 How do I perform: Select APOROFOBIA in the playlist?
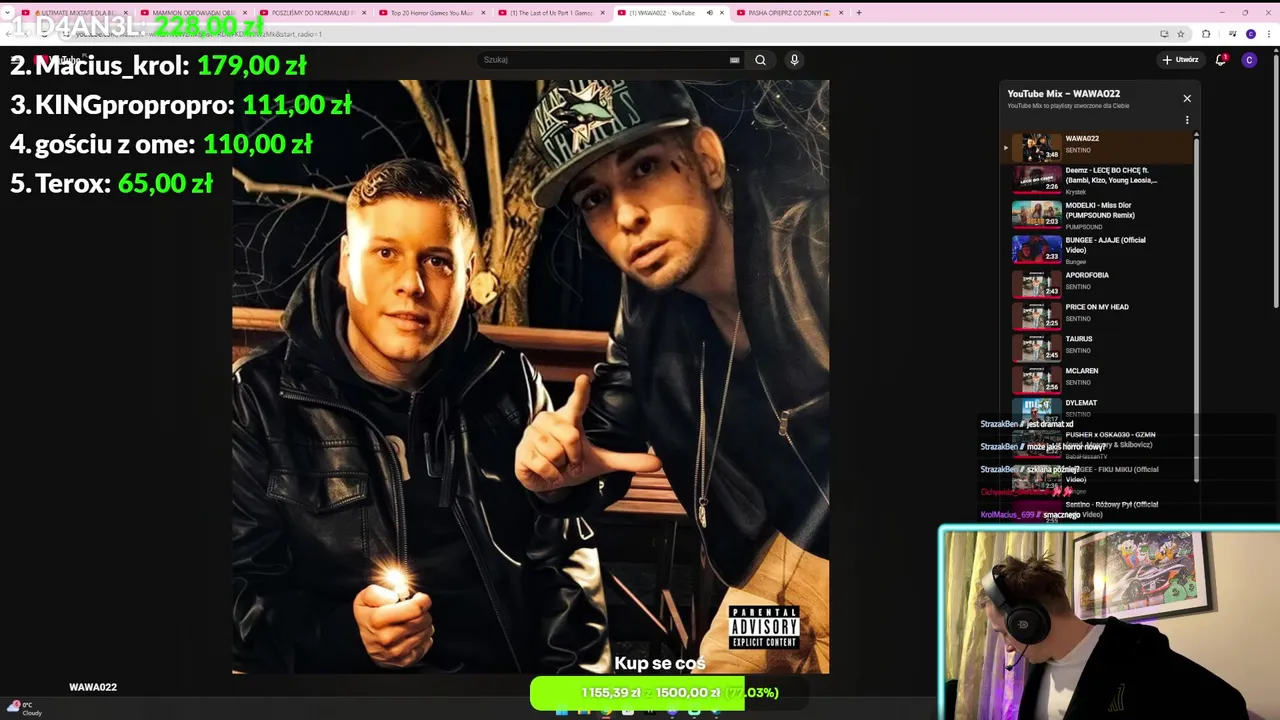1098,284
